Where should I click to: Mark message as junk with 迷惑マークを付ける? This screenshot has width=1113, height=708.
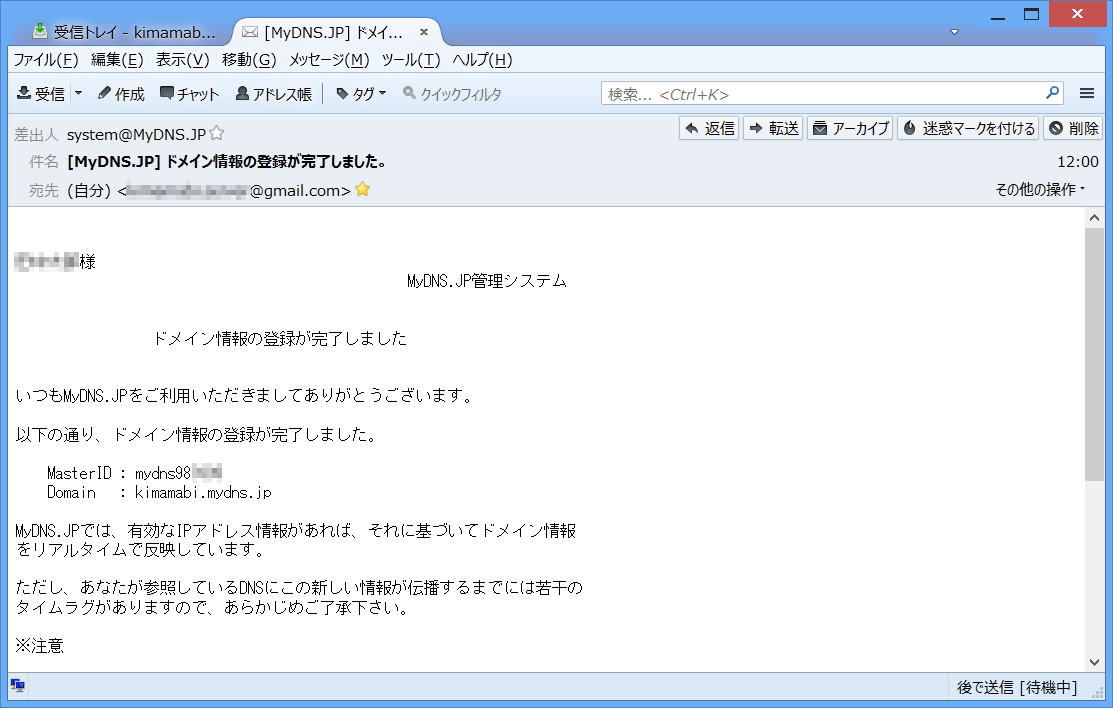(x=968, y=128)
